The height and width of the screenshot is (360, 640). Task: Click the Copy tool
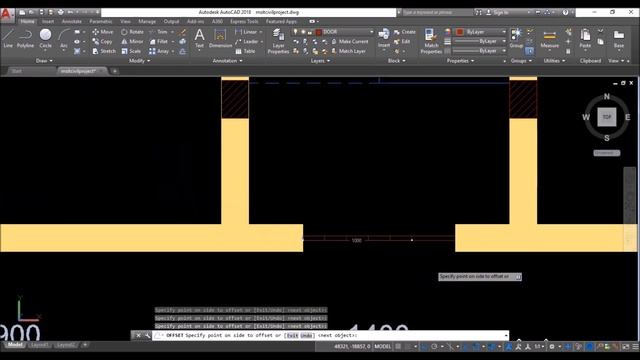102,42
